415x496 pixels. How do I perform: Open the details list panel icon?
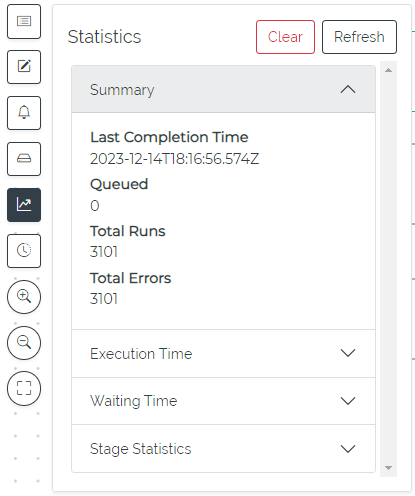click(x=24, y=21)
